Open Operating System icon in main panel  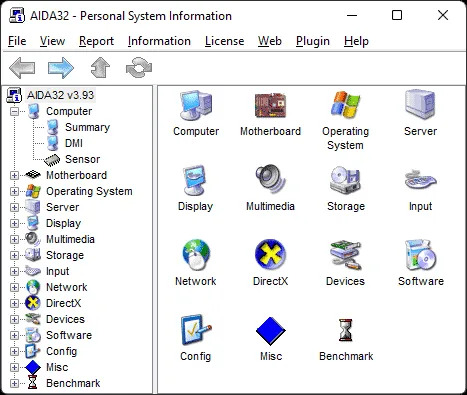[345, 105]
